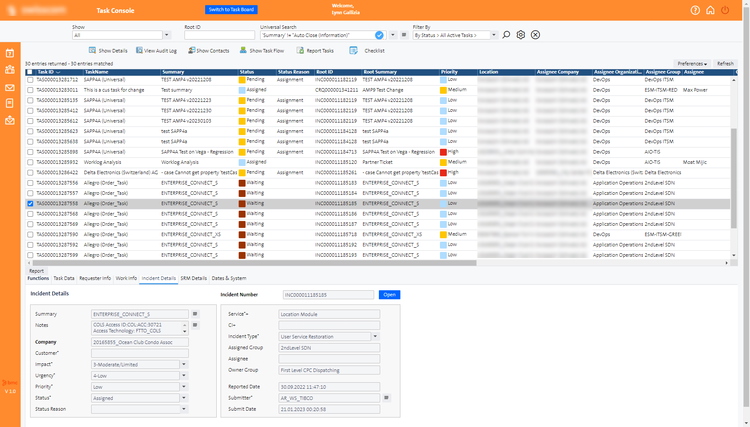This screenshot has width=750, height=427.
Task: Open the help question mark icon
Action: pyautogui.click(x=695, y=10)
